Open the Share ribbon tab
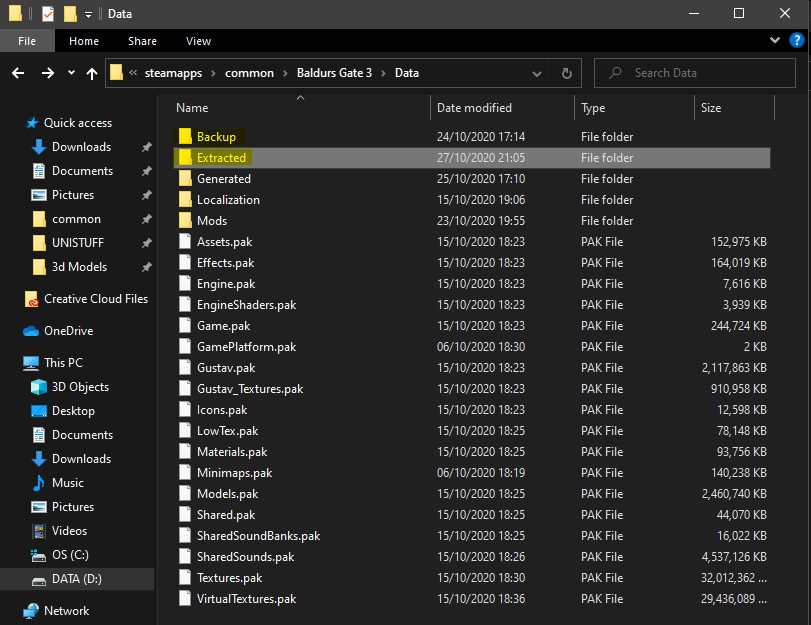 click(142, 41)
